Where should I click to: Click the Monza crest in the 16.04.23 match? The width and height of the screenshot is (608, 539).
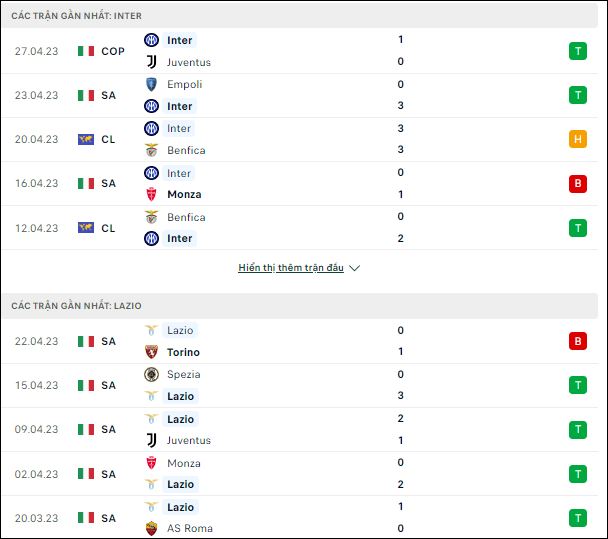coord(151,194)
